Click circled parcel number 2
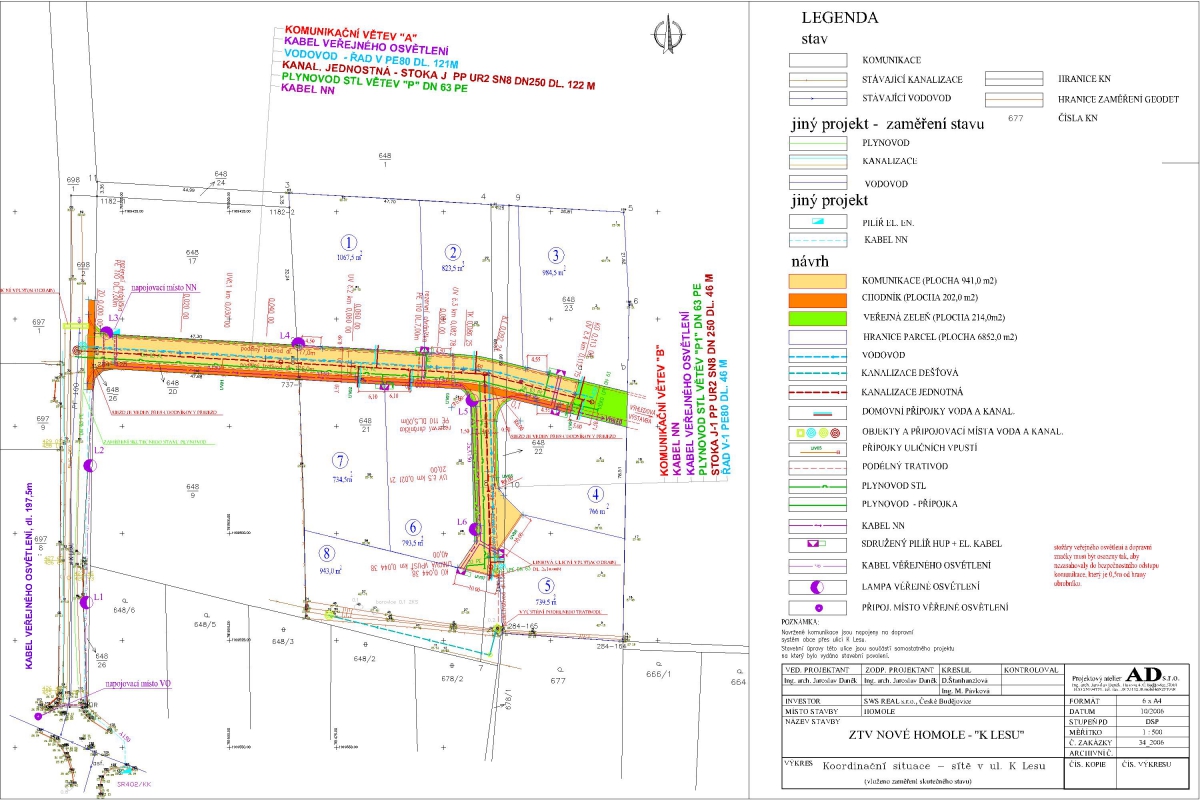Image resolution: width=1200 pixels, height=800 pixels. pos(454,252)
